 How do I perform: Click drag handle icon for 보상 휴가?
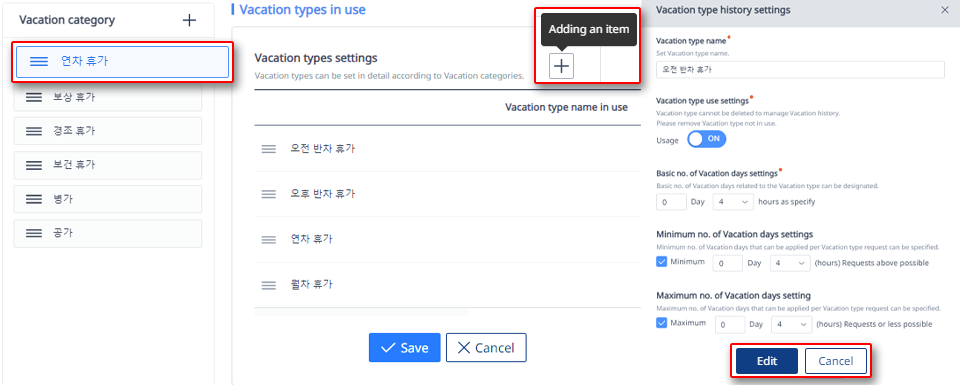click(34, 97)
